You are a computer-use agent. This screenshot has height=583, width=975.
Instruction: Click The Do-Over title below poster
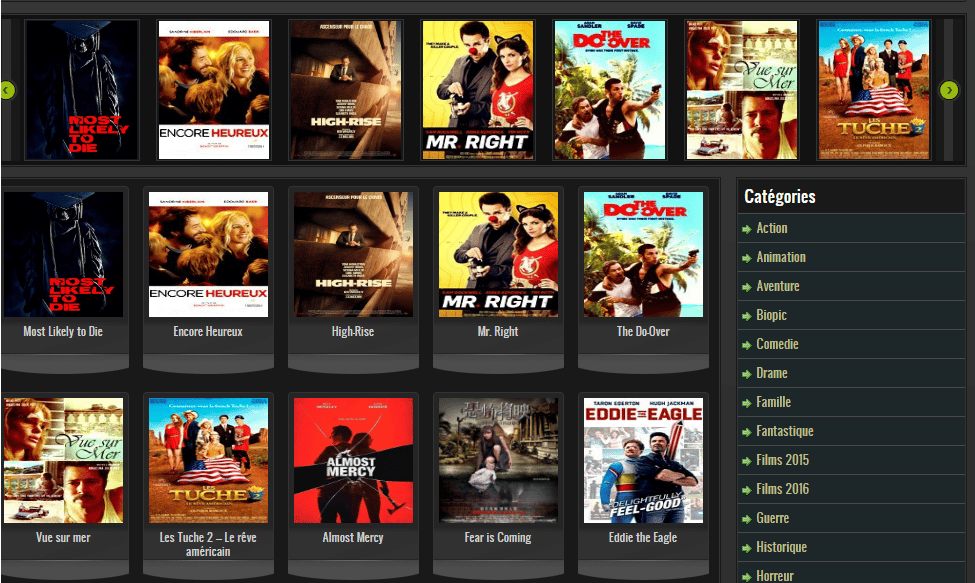643,332
